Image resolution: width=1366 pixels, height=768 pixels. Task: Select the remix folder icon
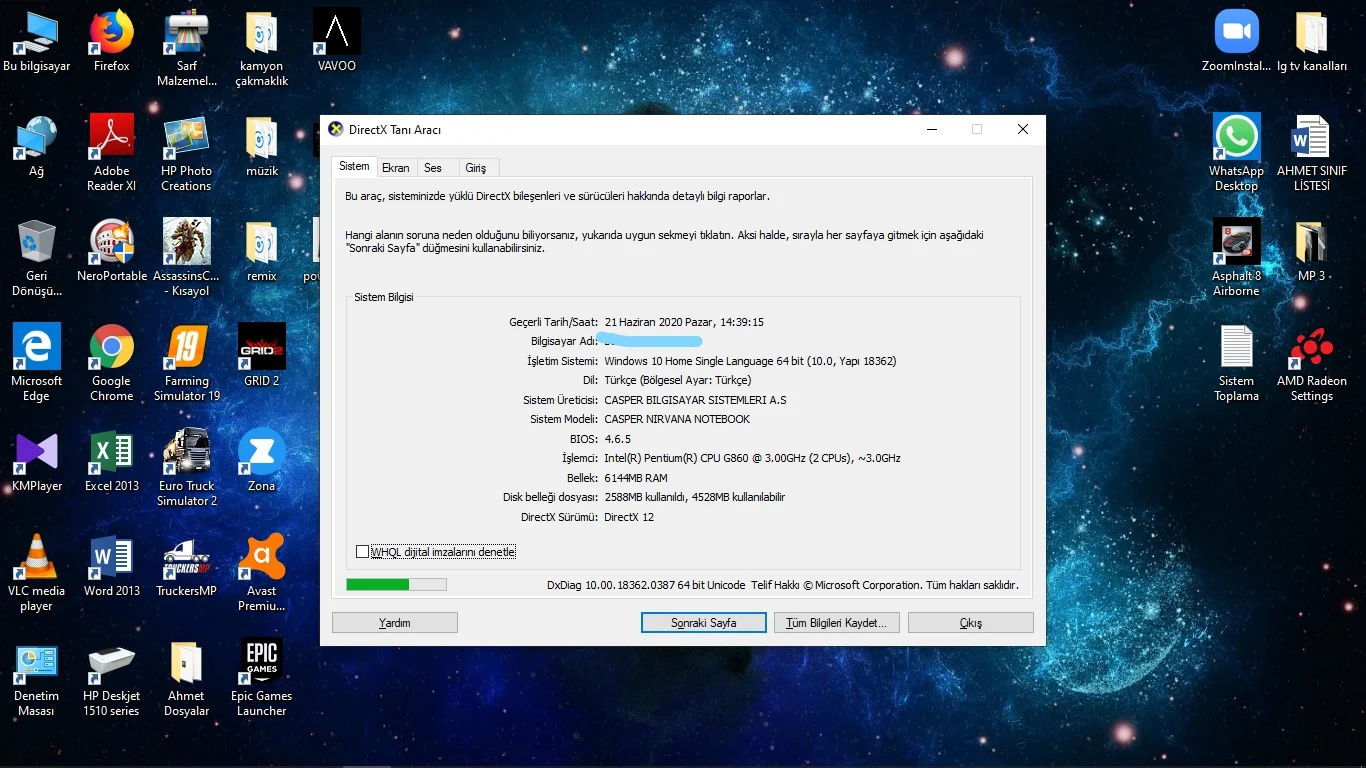pyautogui.click(x=262, y=253)
